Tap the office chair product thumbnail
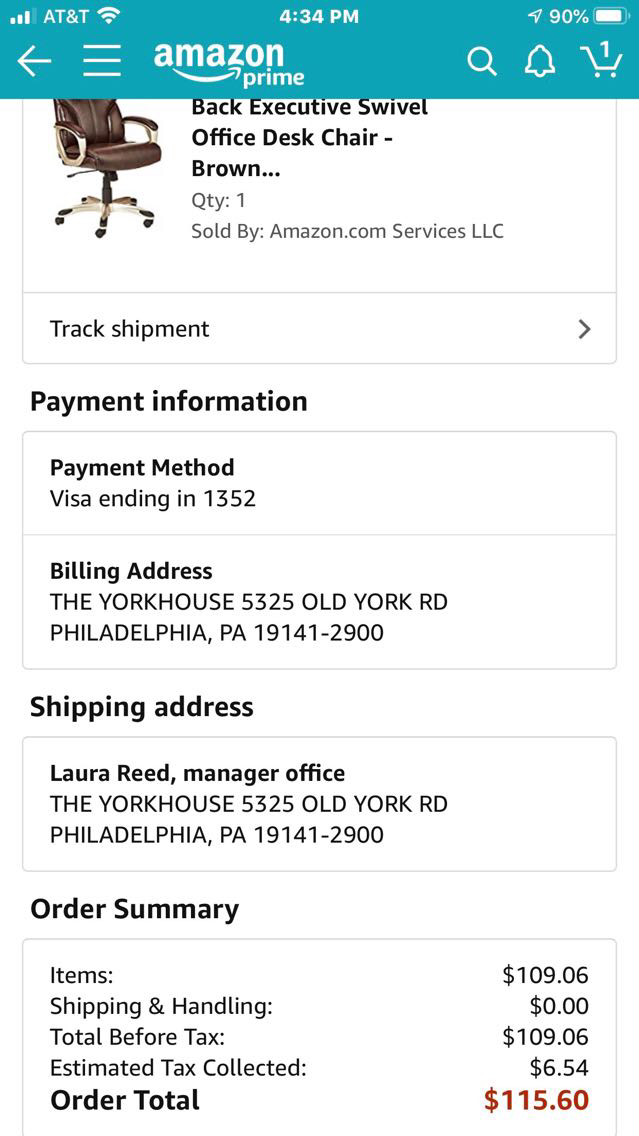Screen dimensions: 639x1136 point(107,166)
